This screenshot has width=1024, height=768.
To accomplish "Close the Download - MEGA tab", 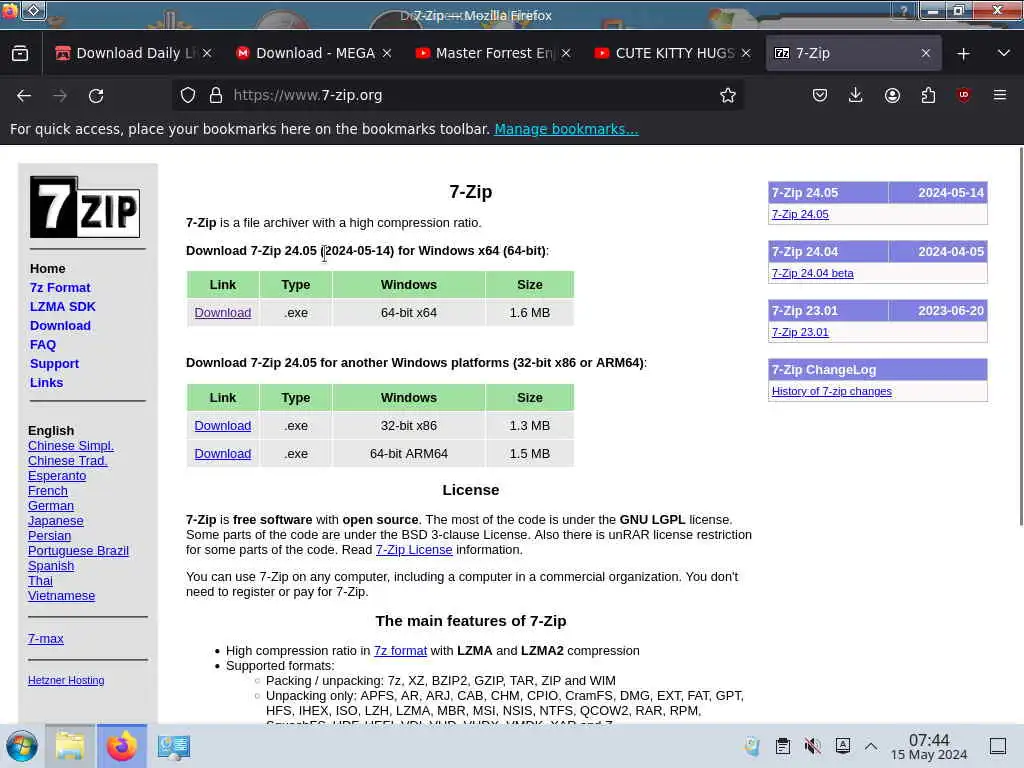I will point(387,54).
